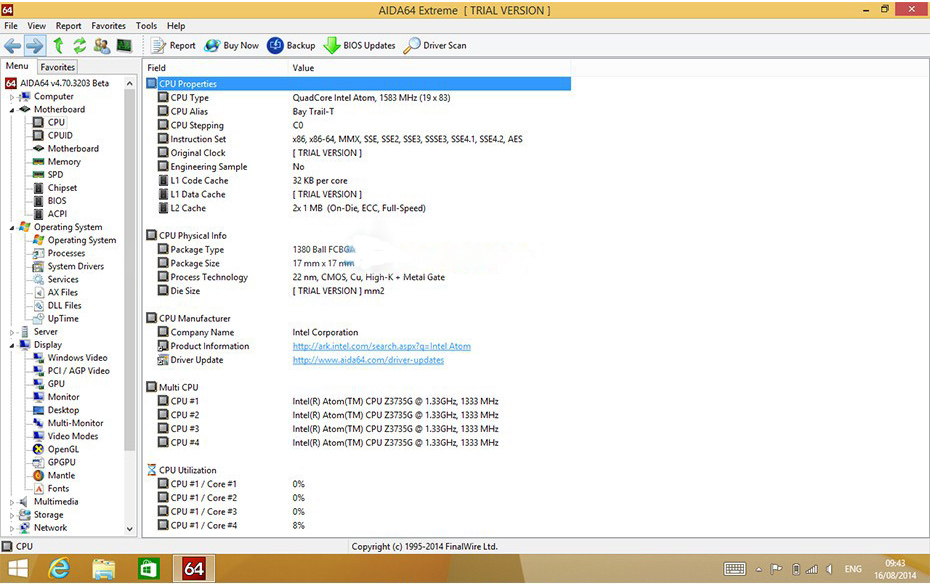
Task: Open the users icon in toolbar
Action: point(101,46)
